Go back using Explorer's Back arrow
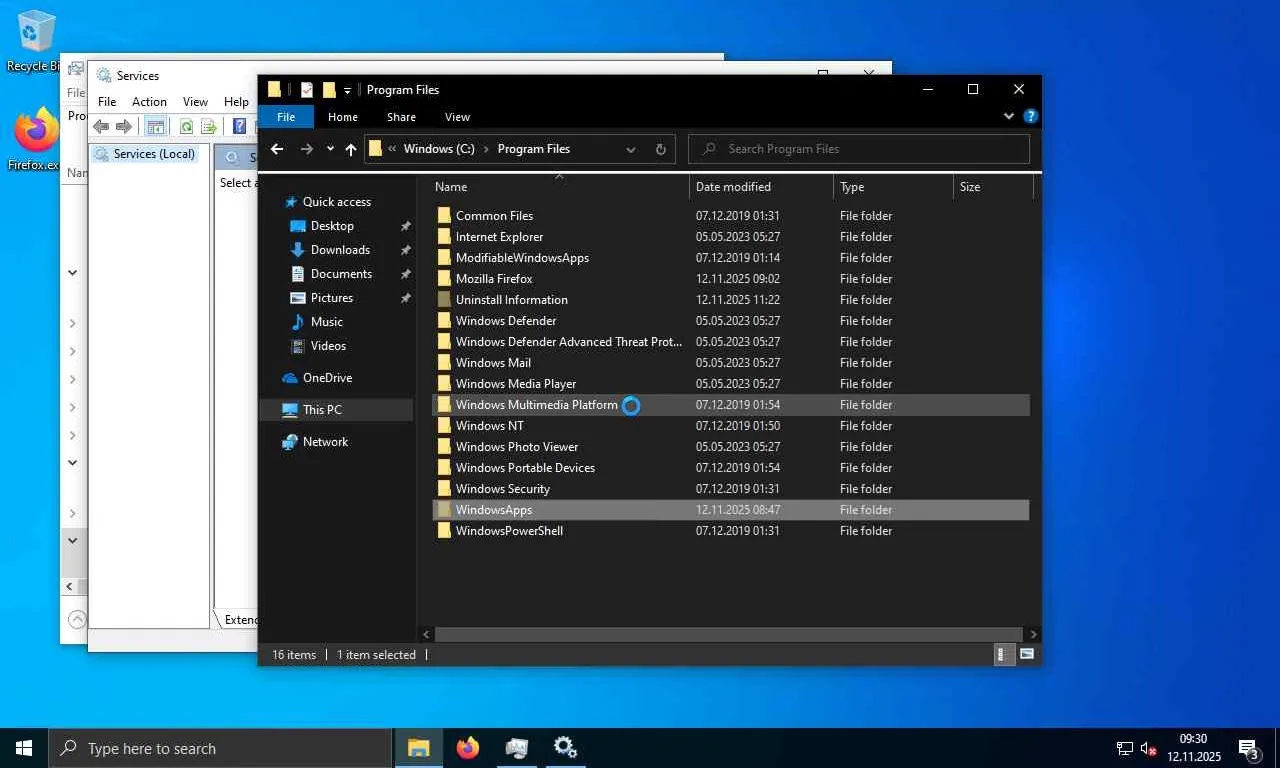Viewport: 1280px width, 768px height. pos(277,149)
